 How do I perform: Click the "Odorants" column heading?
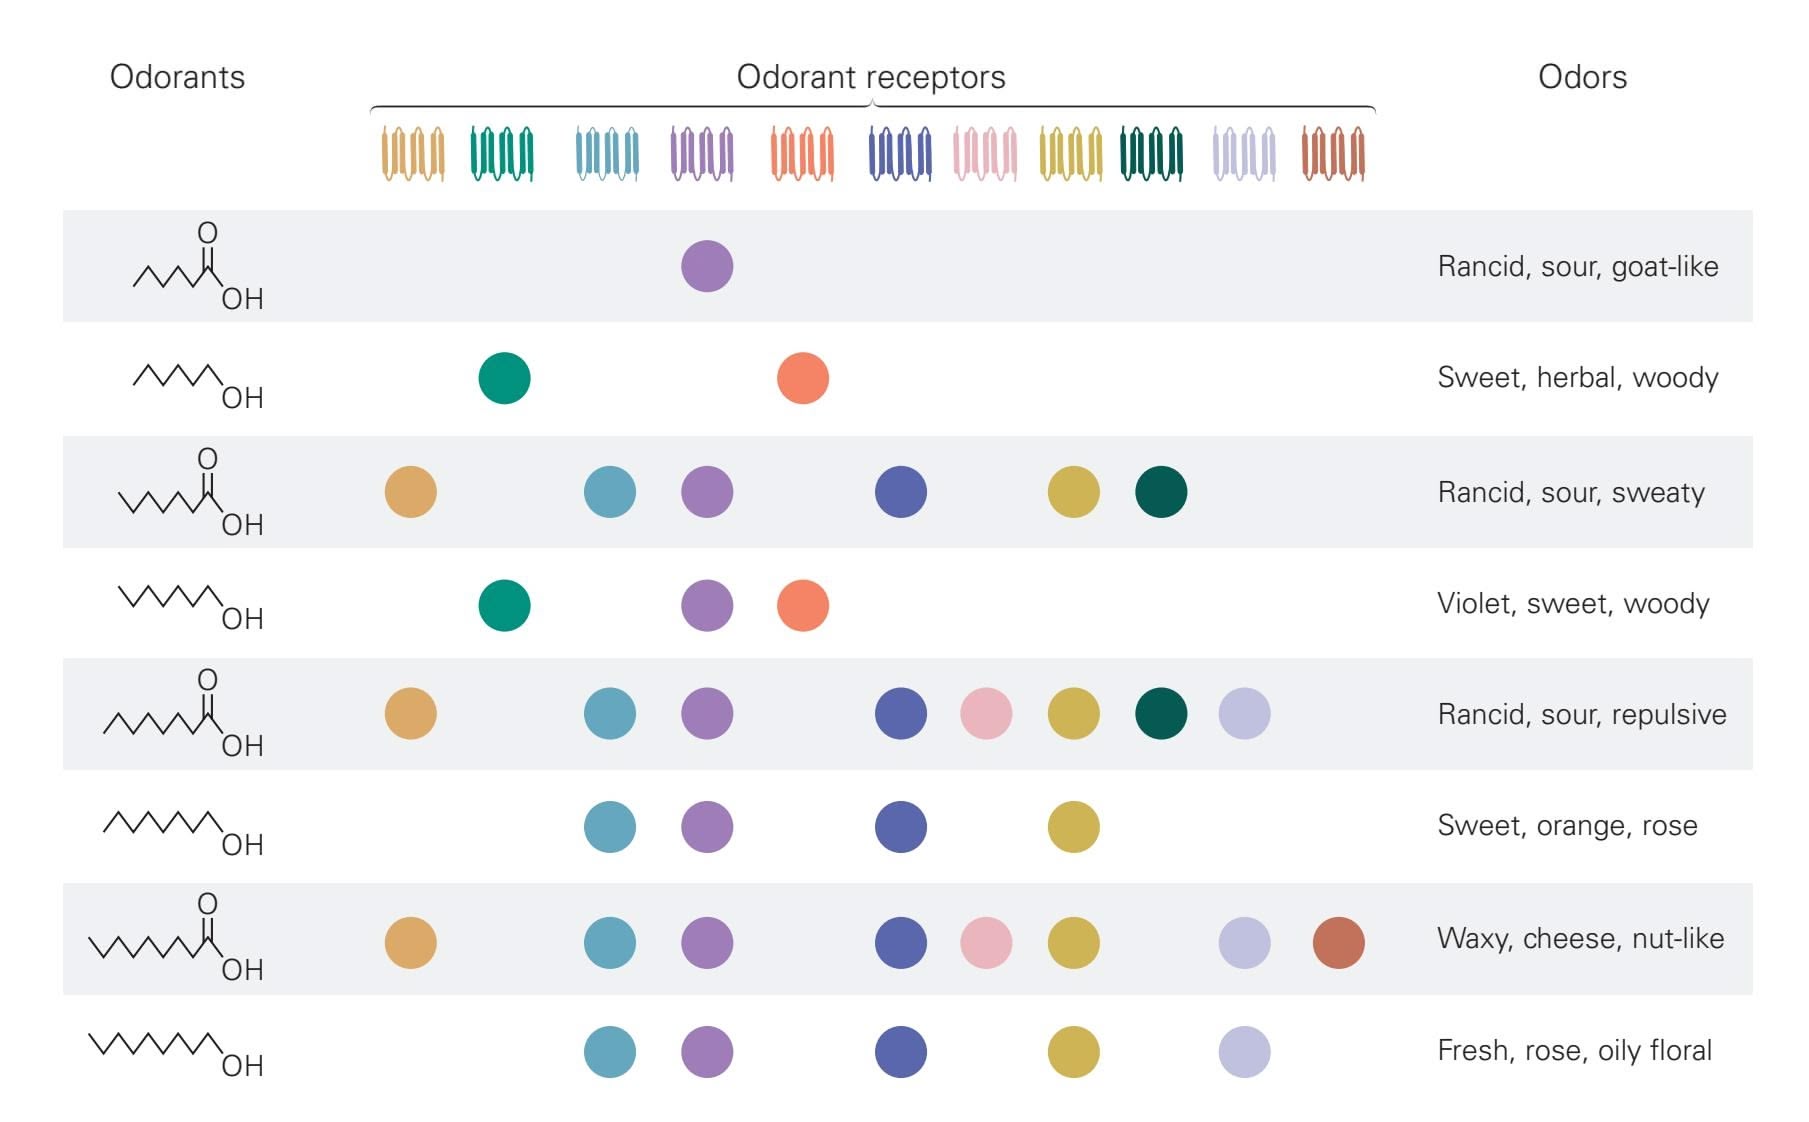pos(177,77)
